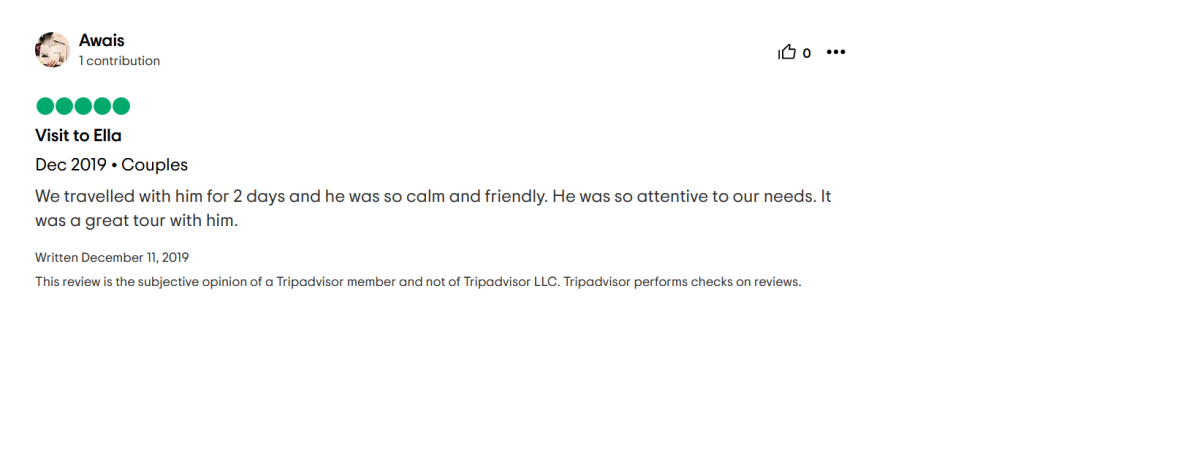Click the "Written December 11, 2019" date

pyautogui.click(x=112, y=258)
